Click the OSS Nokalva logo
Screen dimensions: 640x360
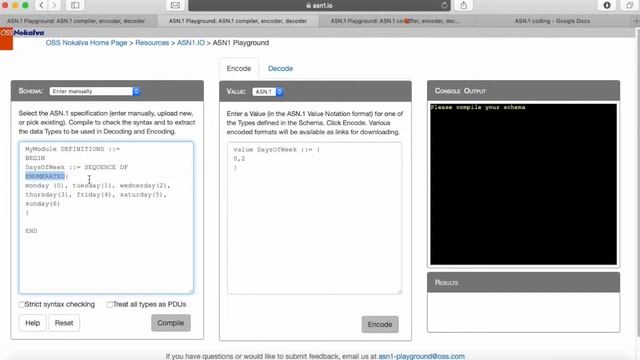[22, 33]
